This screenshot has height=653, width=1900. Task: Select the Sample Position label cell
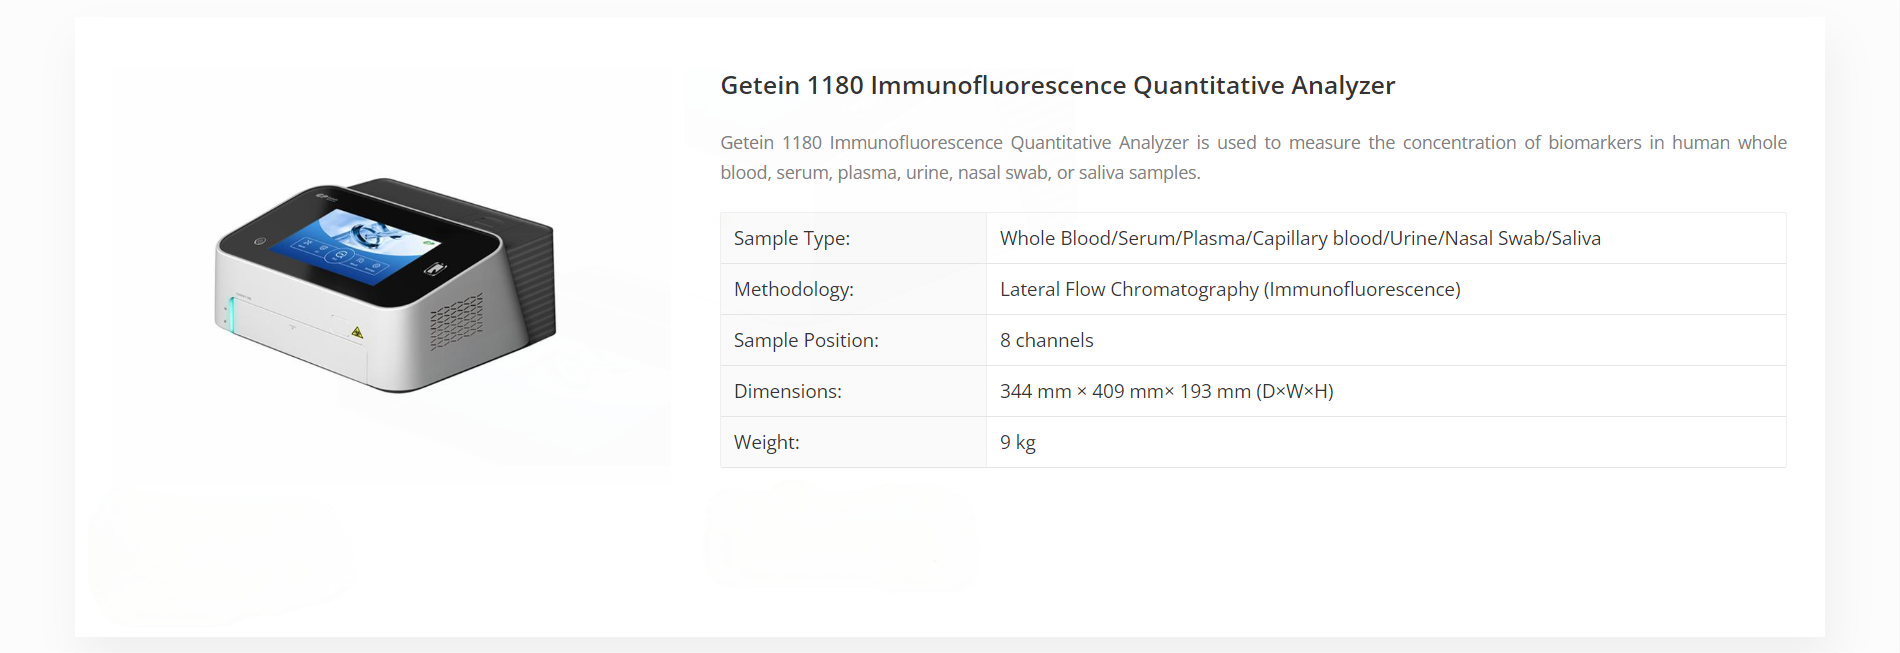[853, 340]
